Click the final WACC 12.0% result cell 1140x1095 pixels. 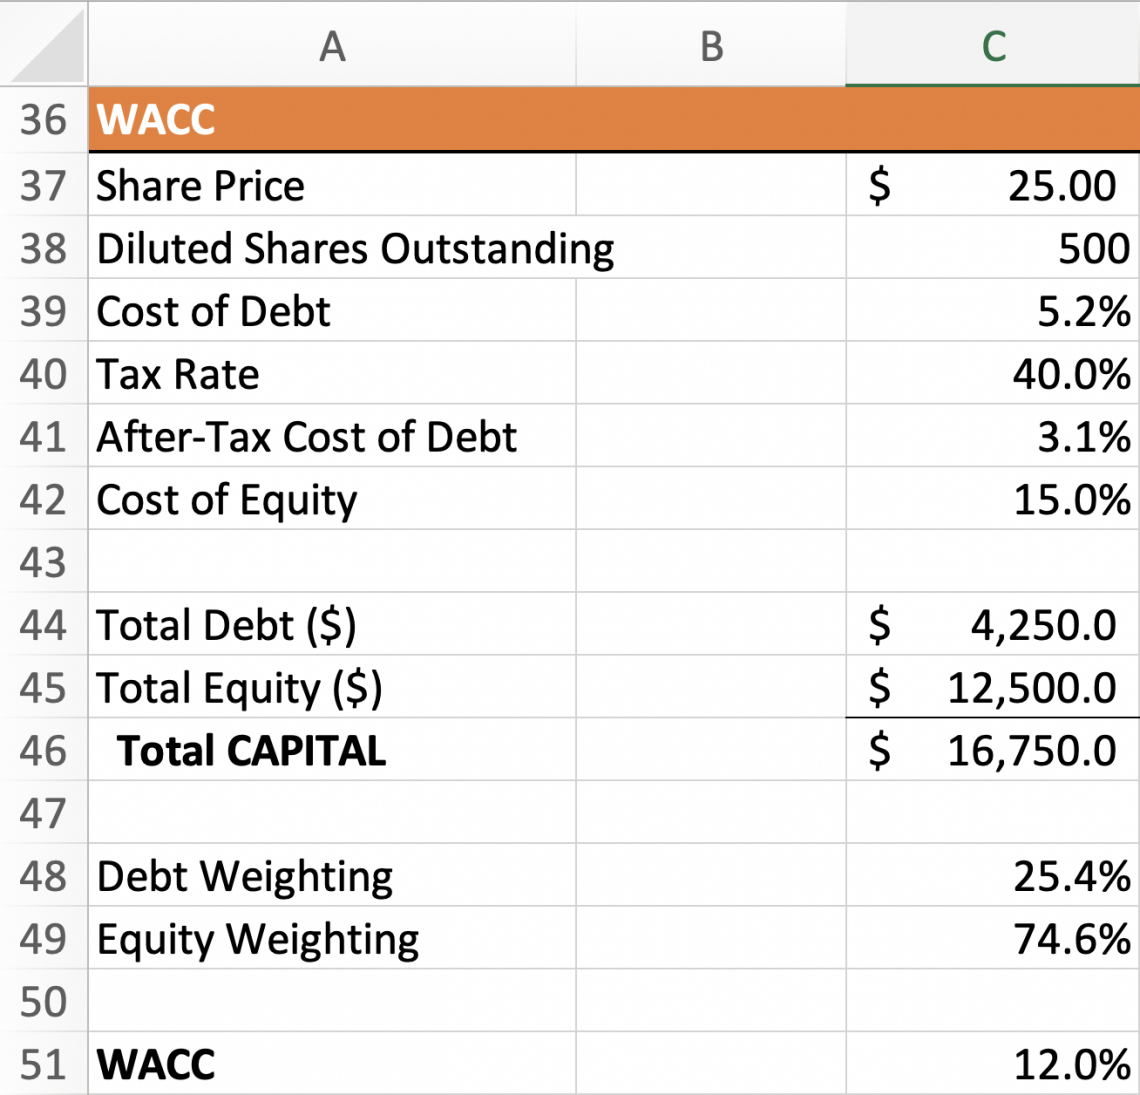(992, 1064)
